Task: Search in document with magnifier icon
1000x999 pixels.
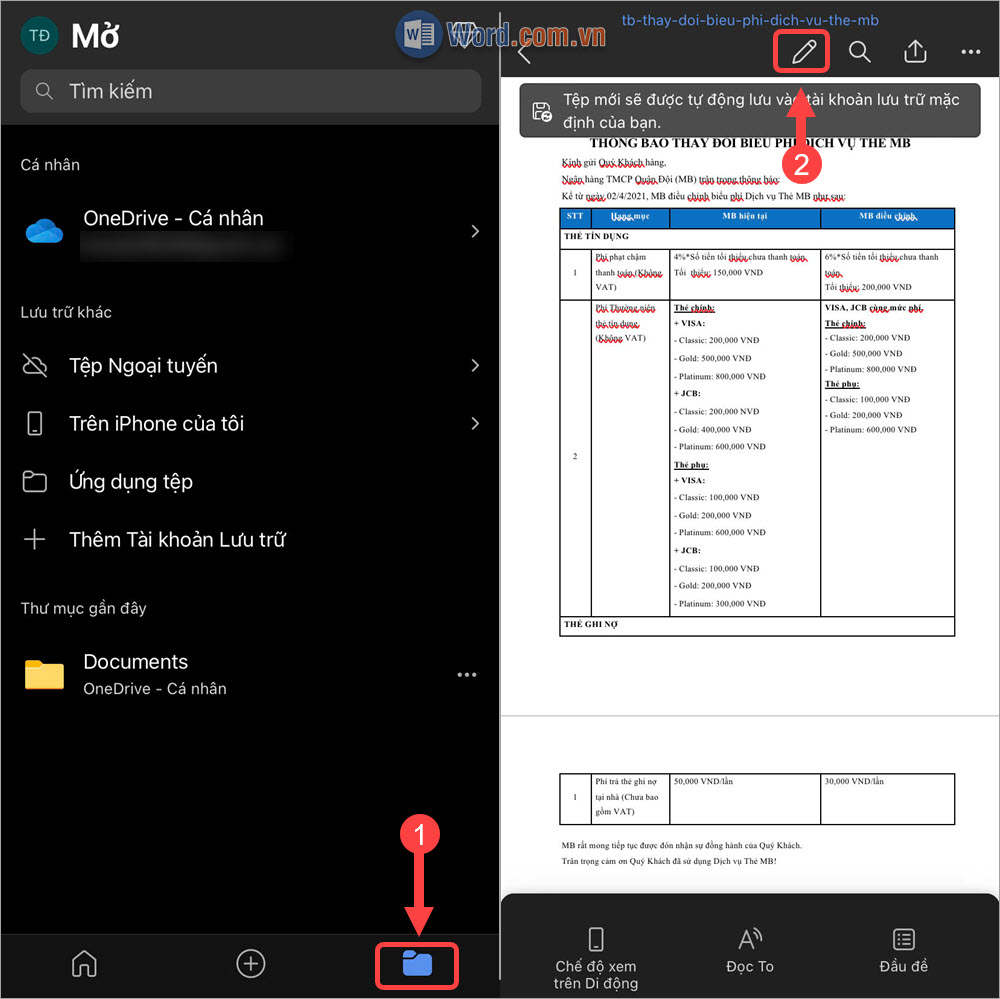Action: coord(860,52)
